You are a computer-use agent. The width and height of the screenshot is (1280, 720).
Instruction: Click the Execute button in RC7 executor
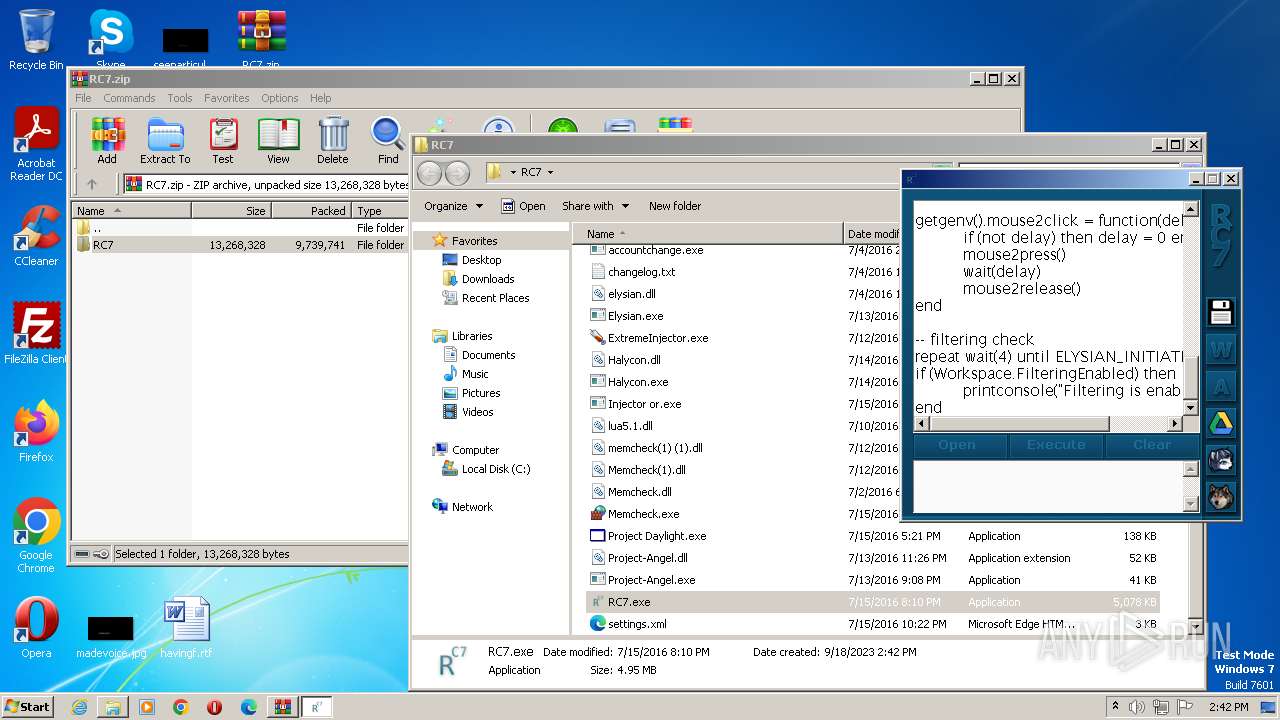[1056, 445]
